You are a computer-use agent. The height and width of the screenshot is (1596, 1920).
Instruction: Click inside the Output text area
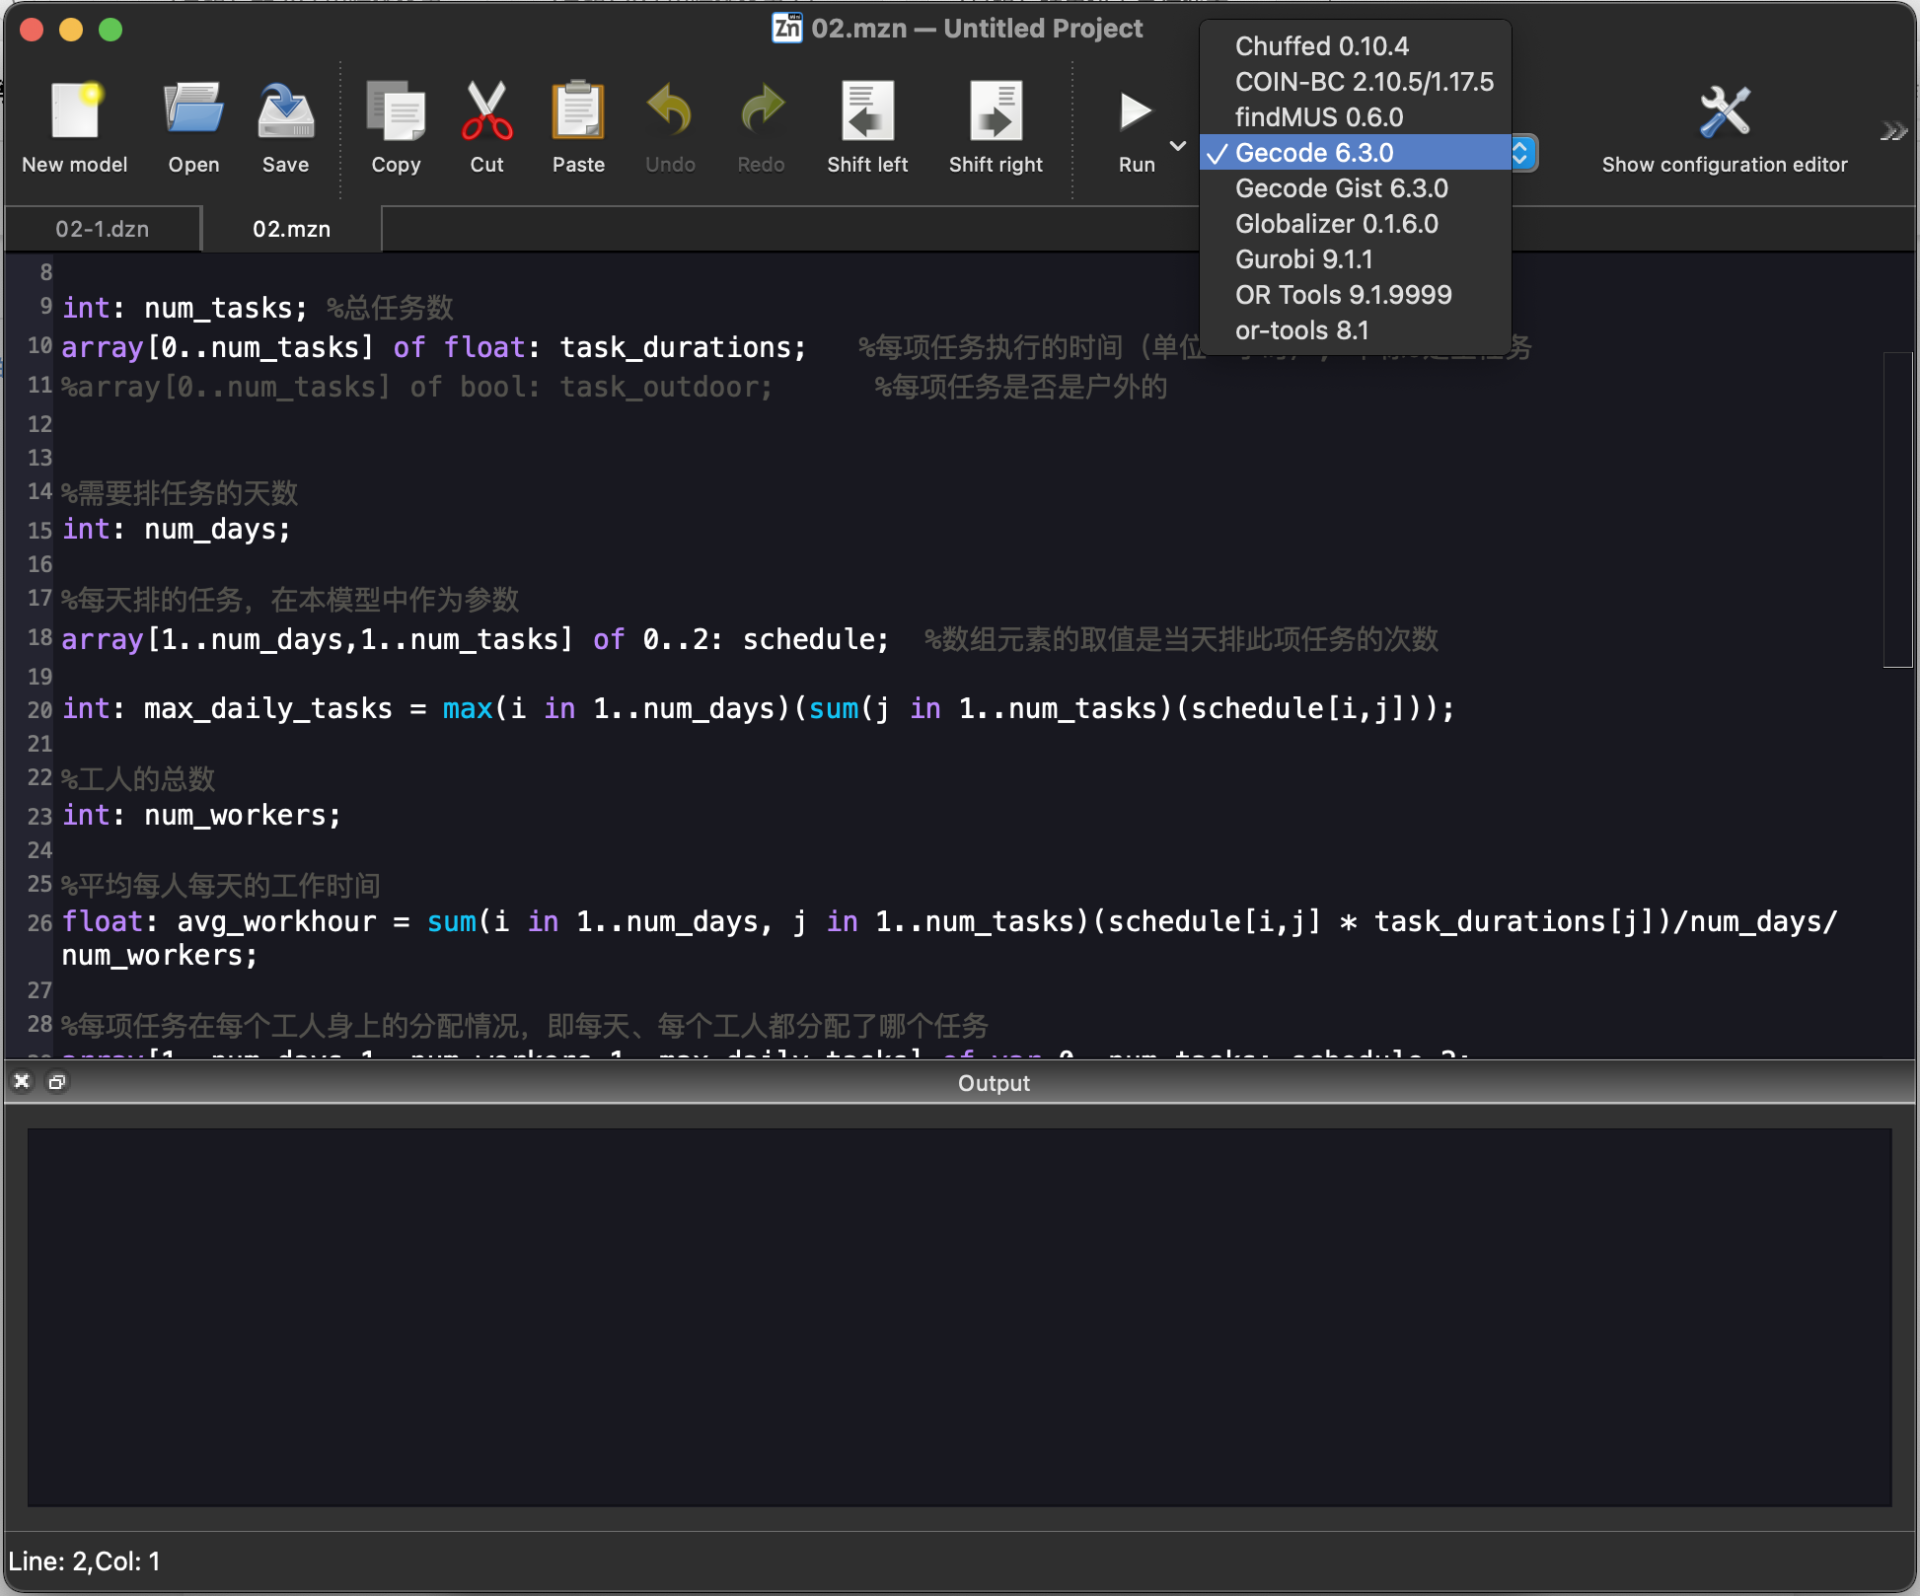click(x=959, y=1317)
